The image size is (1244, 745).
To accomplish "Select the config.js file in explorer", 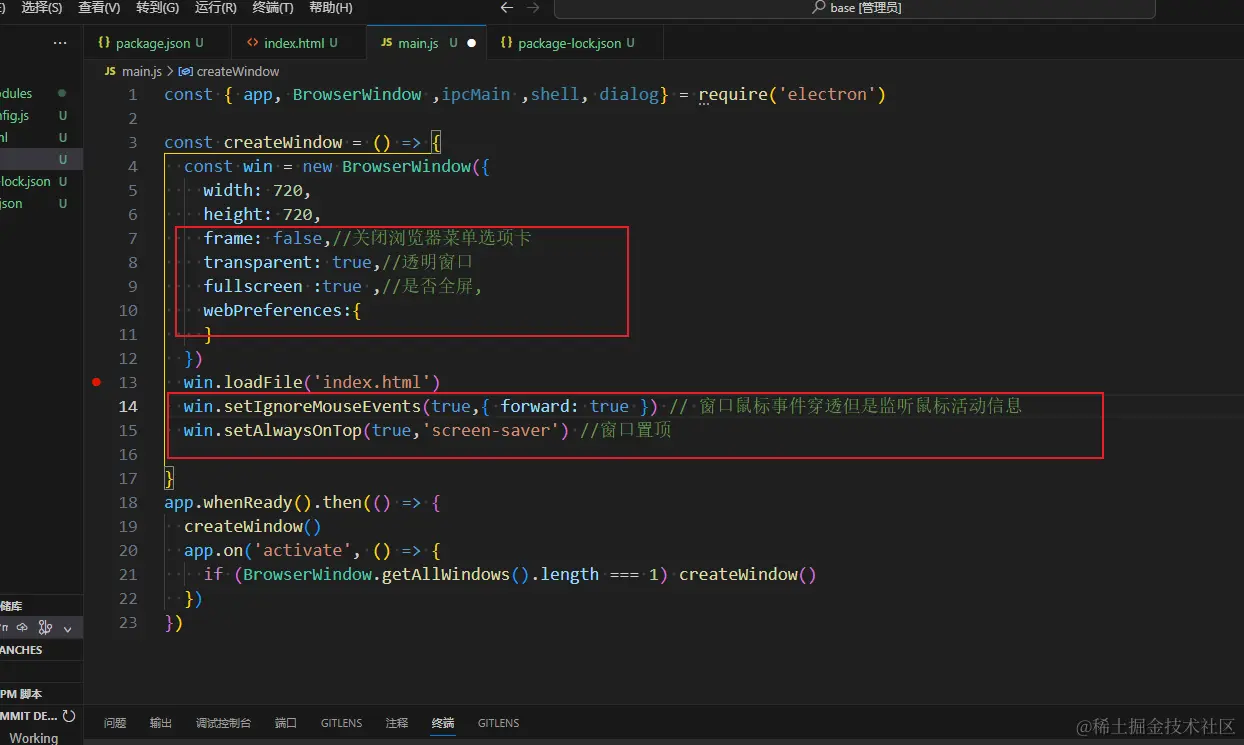I will tap(41, 116).
